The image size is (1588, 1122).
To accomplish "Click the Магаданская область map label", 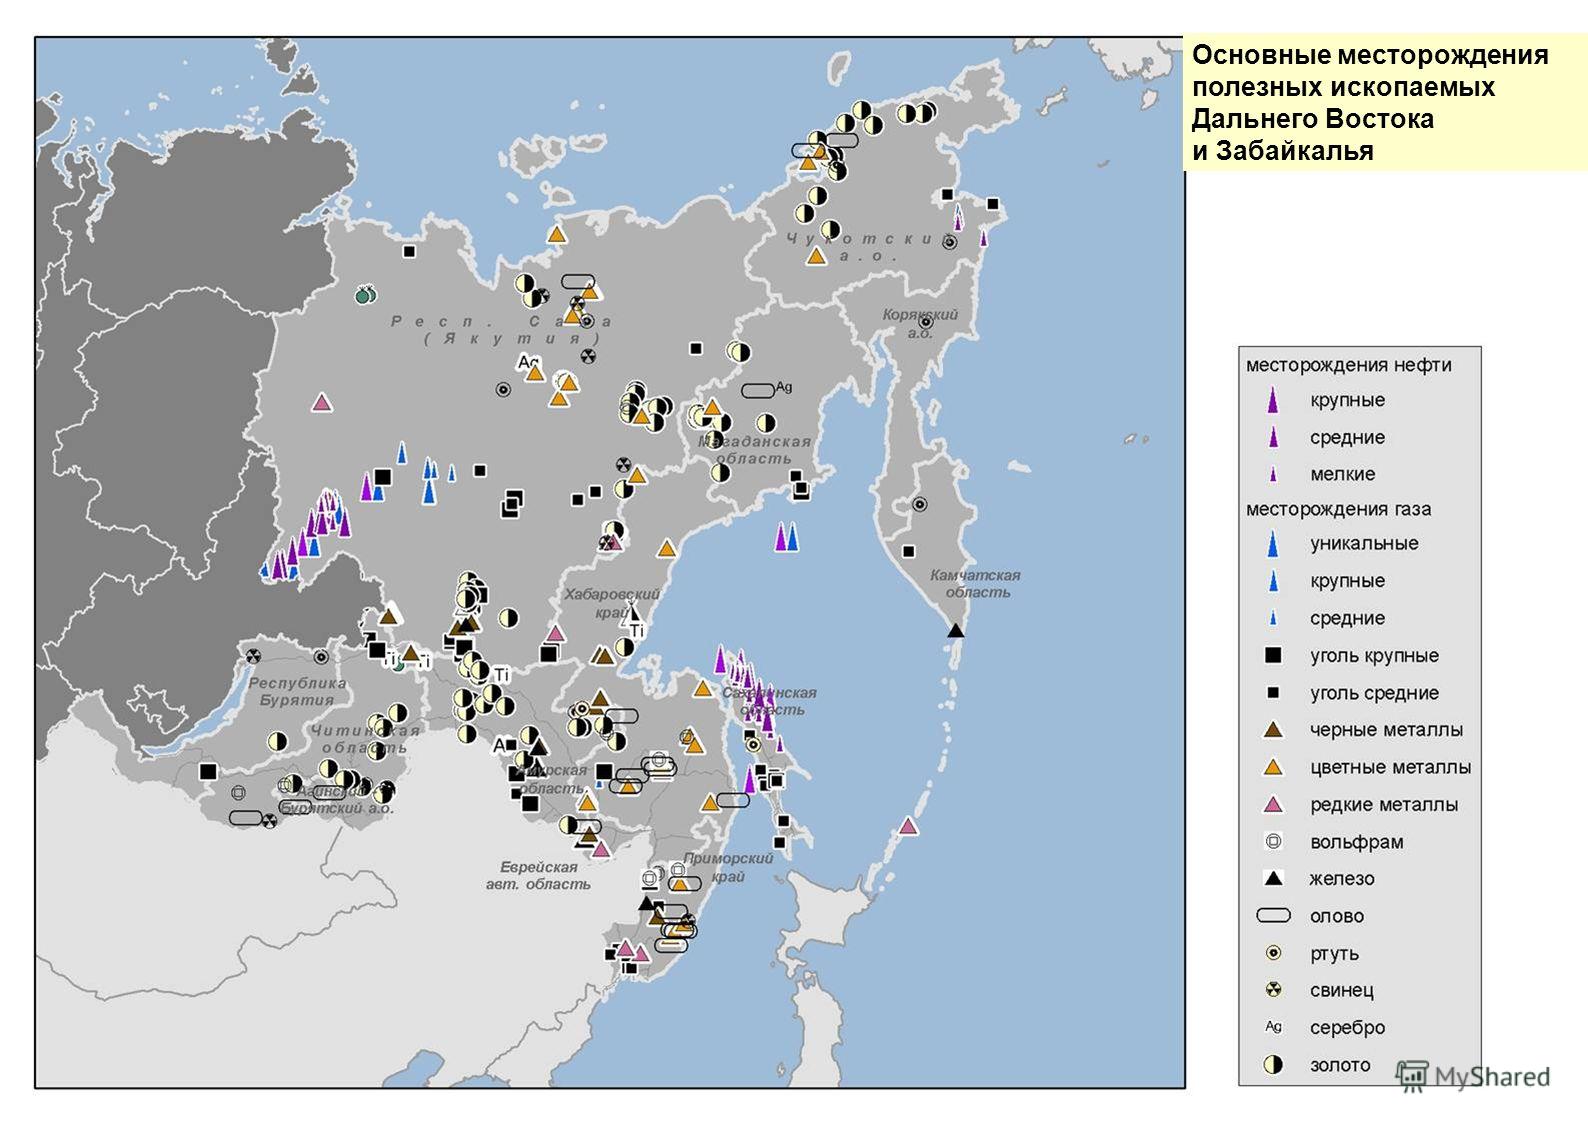I will [x=753, y=450].
